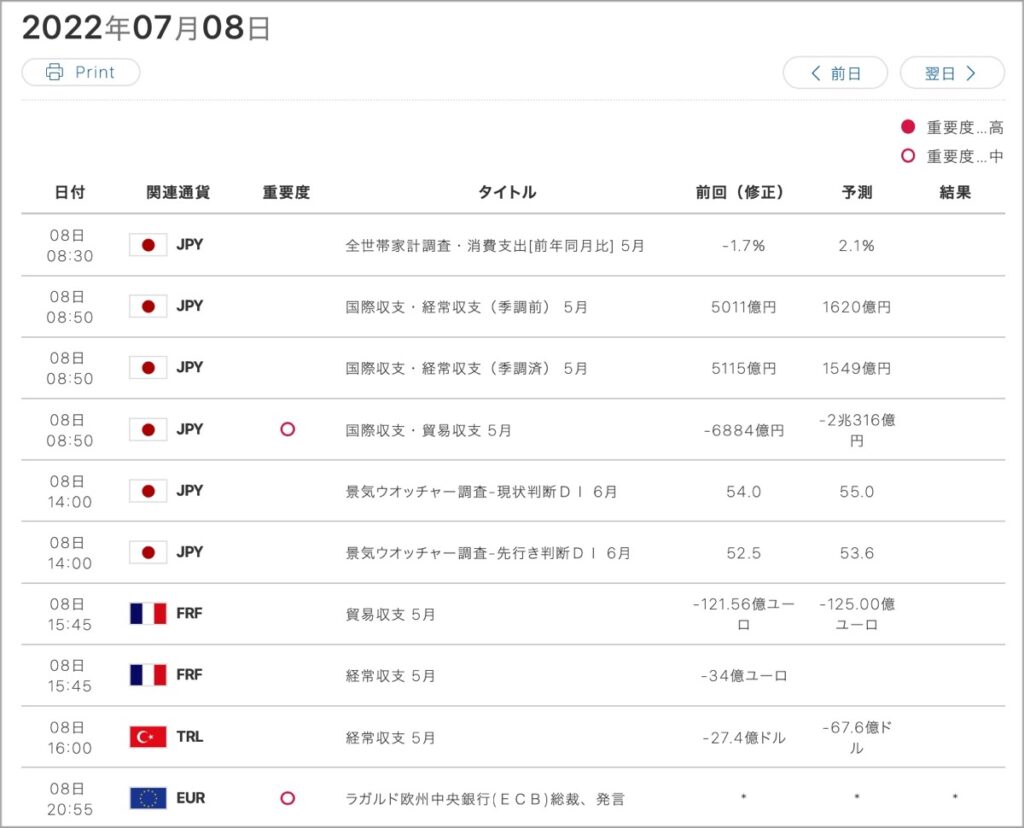Click France flag in 貿易収支 5月 row

(148, 614)
